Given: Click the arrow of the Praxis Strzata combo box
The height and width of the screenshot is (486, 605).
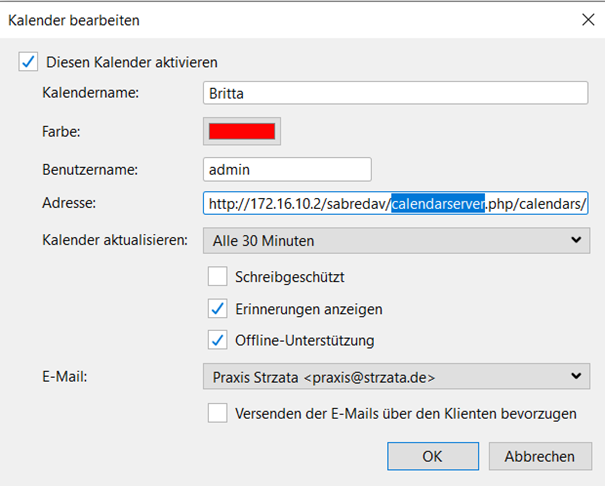Looking at the screenshot, I should 574,377.
